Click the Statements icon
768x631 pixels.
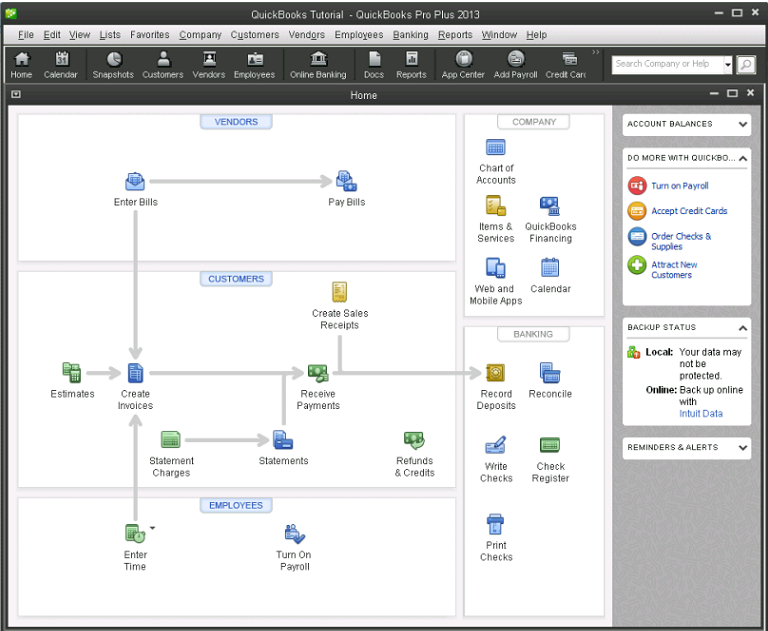point(283,439)
